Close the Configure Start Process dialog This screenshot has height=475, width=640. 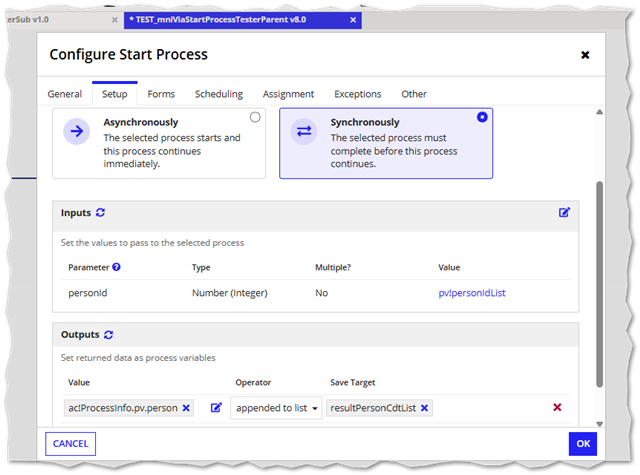(585, 55)
